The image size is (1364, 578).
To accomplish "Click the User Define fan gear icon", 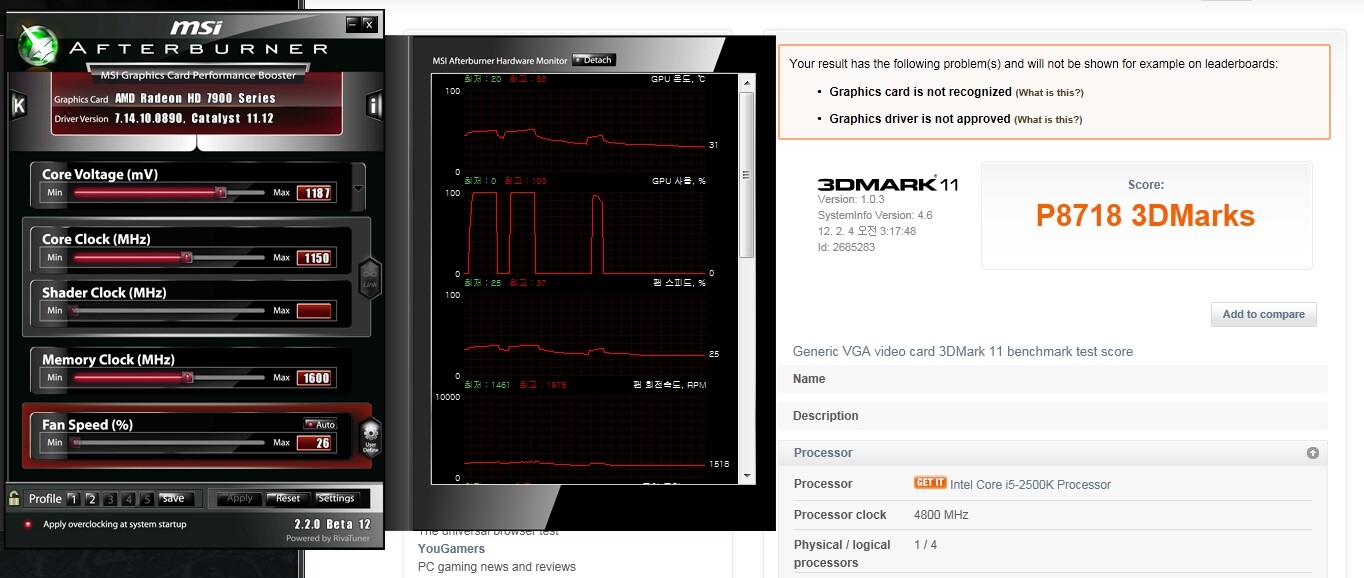I will [370, 438].
